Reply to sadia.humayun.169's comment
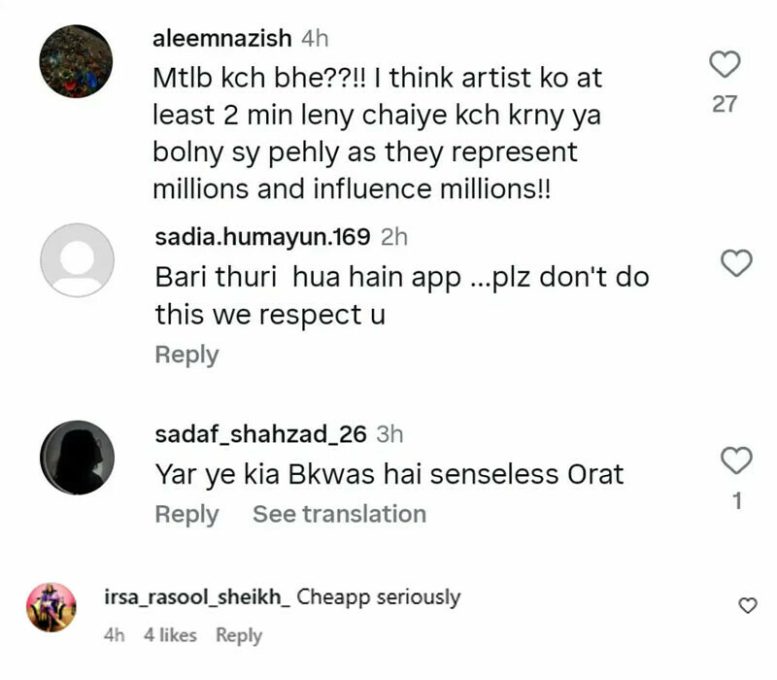The height and width of the screenshot is (680, 777). [x=186, y=355]
